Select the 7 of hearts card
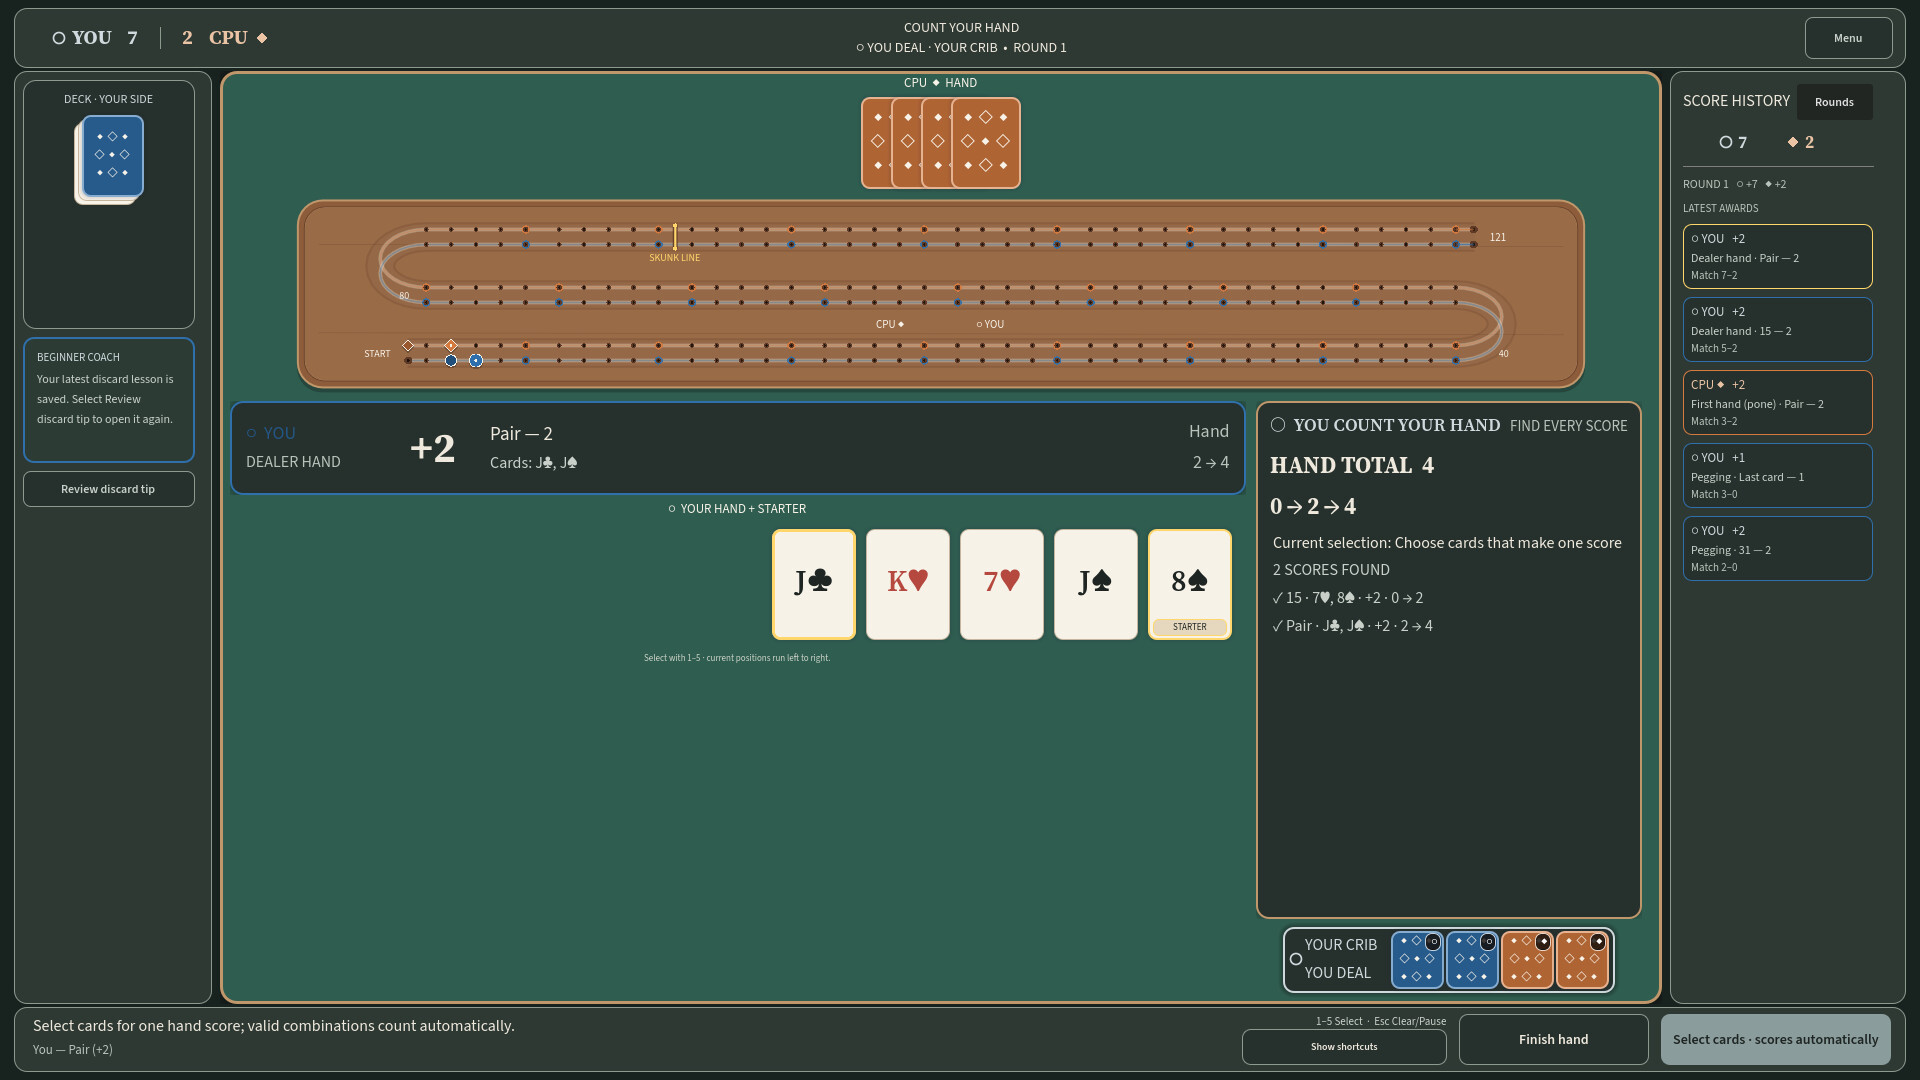This screenshot has height=1080, width=1920. [x=1001, y=584]
